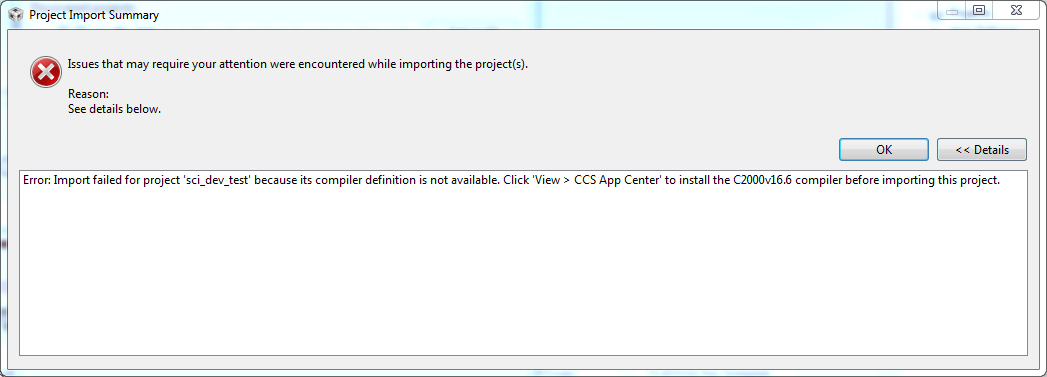Click the word 'Error:' in details
Image resolution: width=1047 pixels, height=377 pixels.
[x=37, y=180]
